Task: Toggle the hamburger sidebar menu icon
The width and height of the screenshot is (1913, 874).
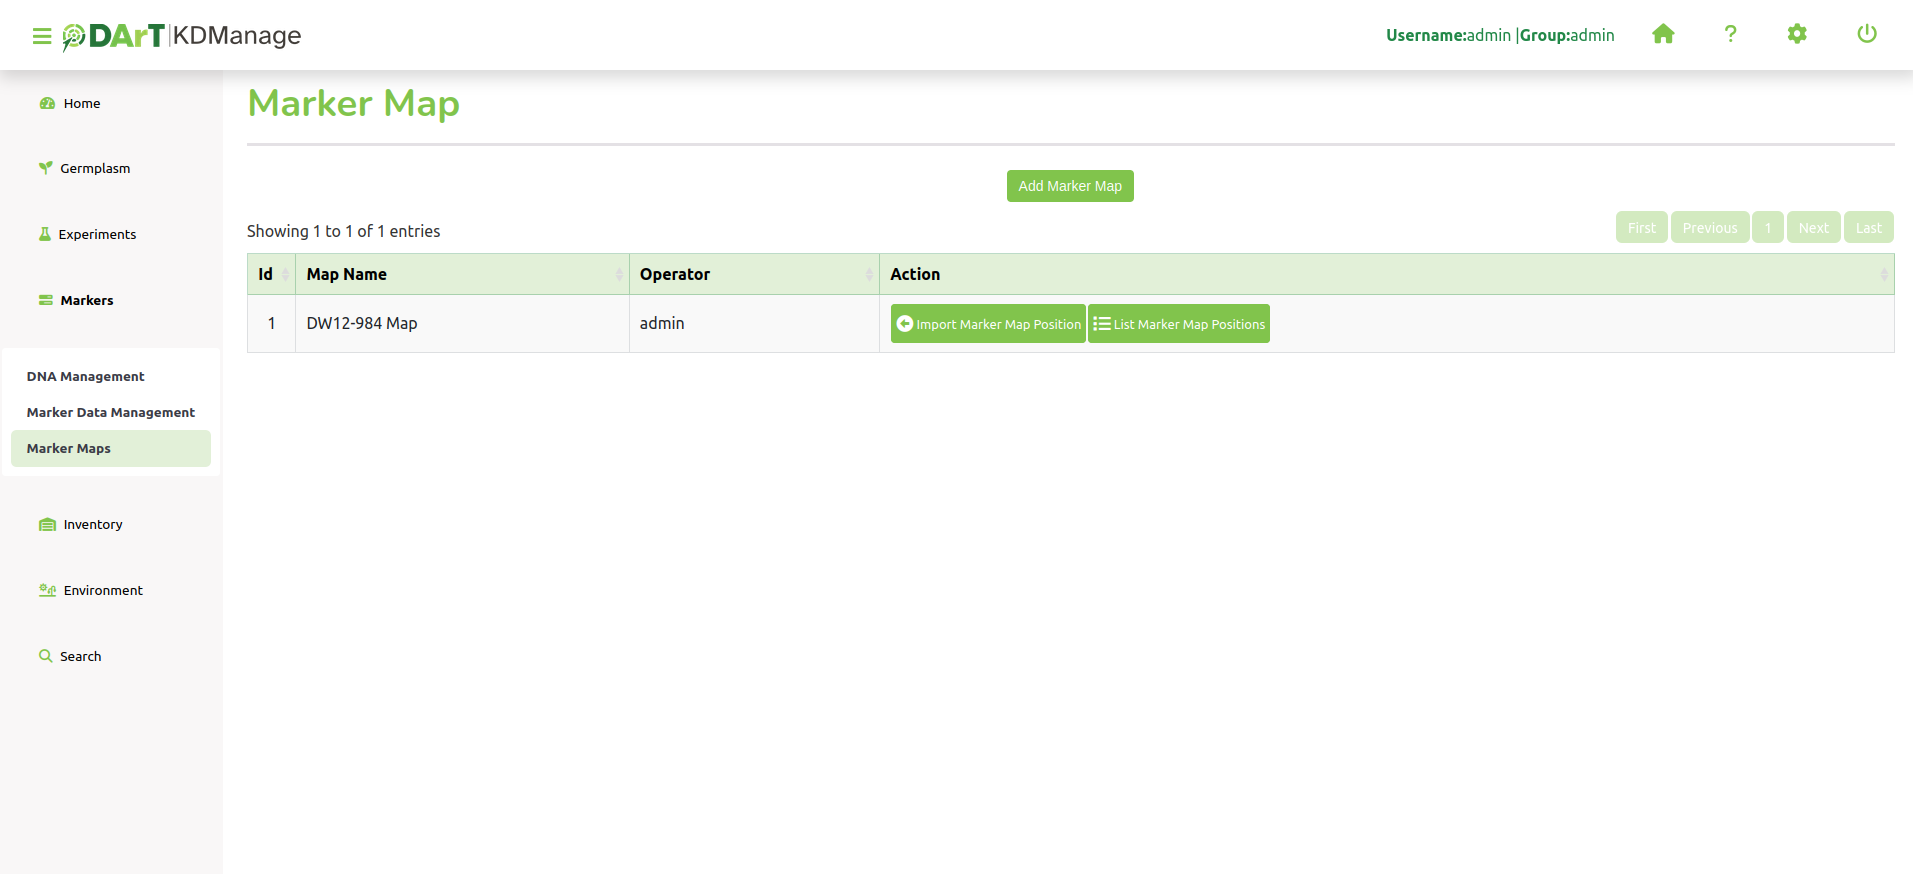Action: pos(41,36)
